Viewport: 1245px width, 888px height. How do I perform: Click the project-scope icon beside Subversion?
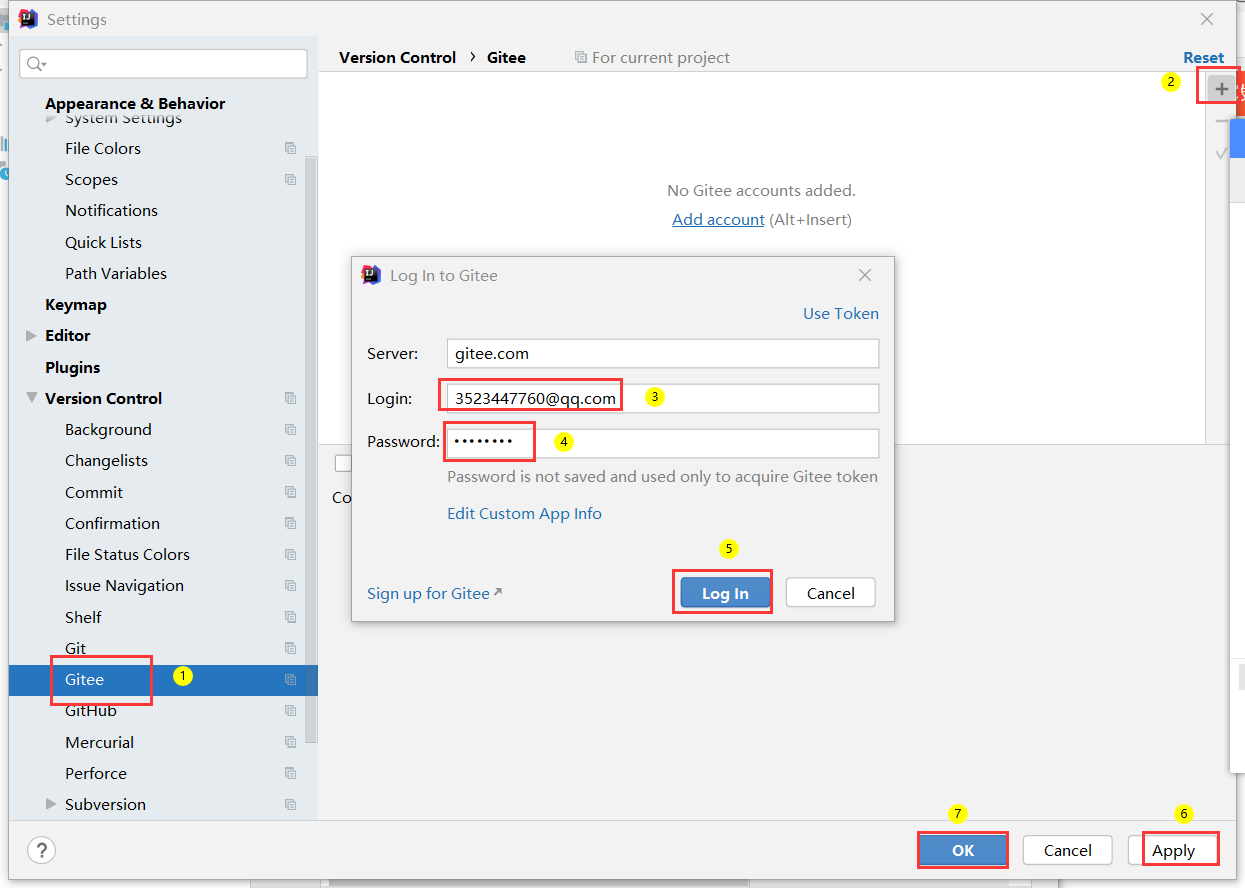click(290, 805)
